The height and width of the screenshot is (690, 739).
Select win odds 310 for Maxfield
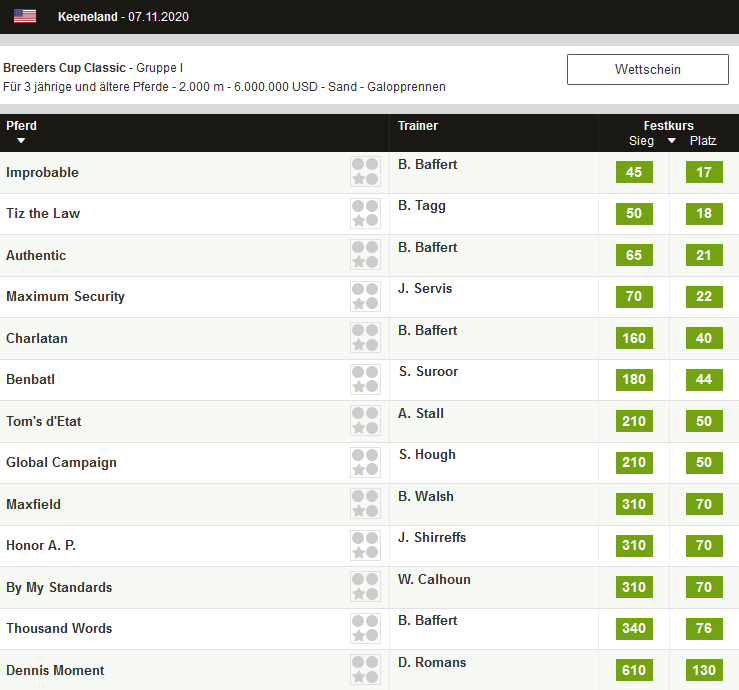pos(634,504)
